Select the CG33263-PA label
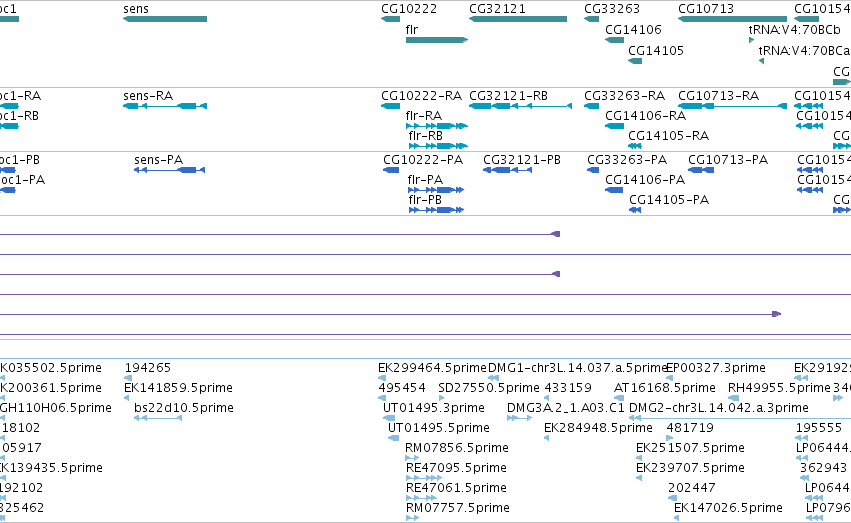 click(627, 160)
